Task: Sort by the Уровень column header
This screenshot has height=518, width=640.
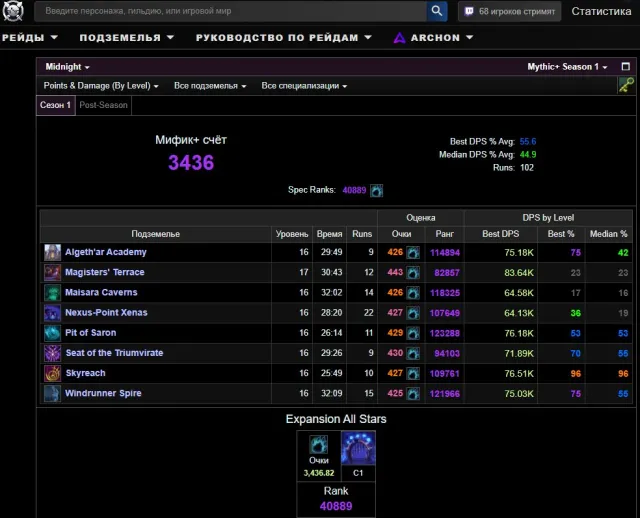Action: 292,234
